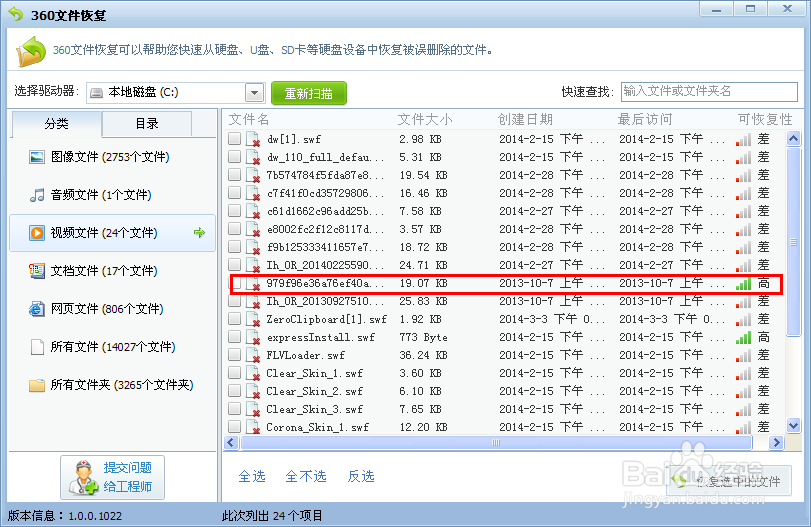Click size value 36.24 KB

pyautogui.click(x=423, y=355)
